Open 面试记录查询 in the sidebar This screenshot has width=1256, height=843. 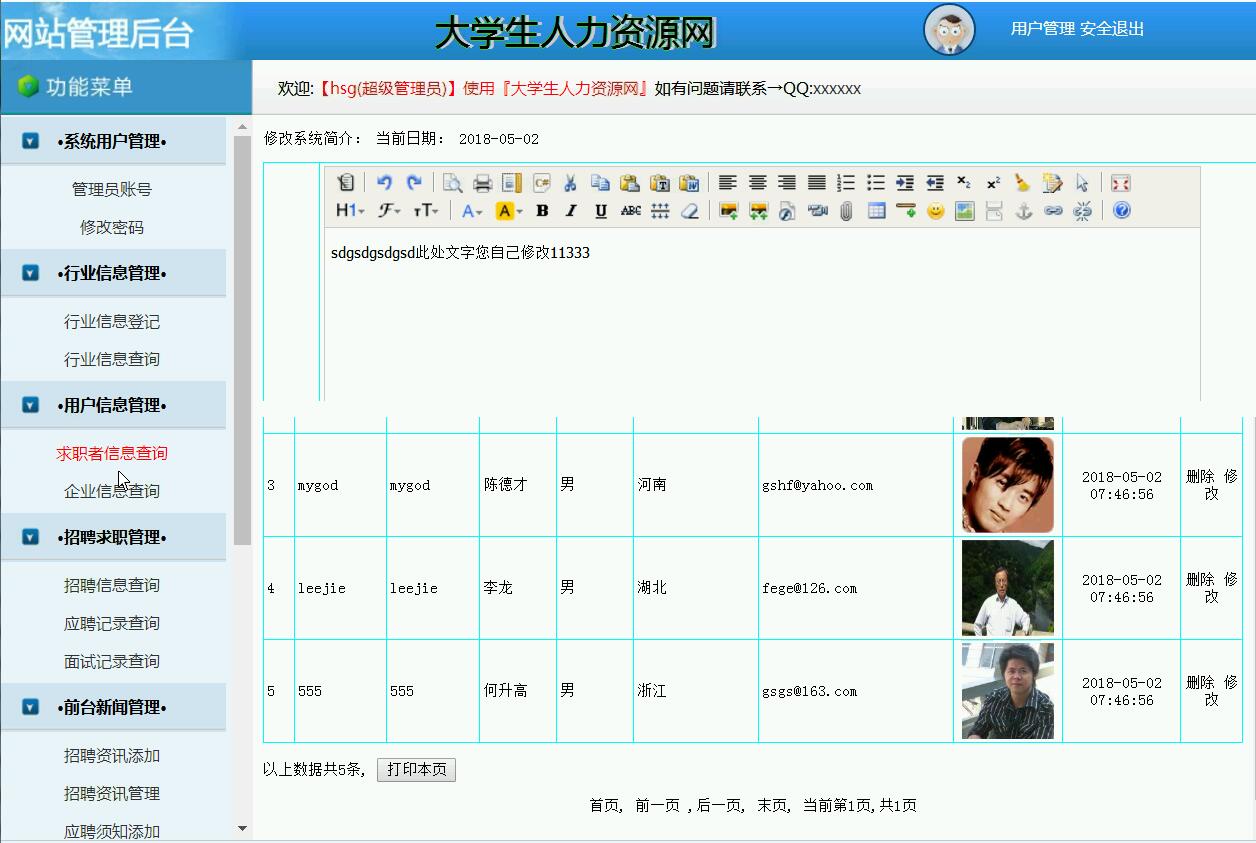coord(112,661)
